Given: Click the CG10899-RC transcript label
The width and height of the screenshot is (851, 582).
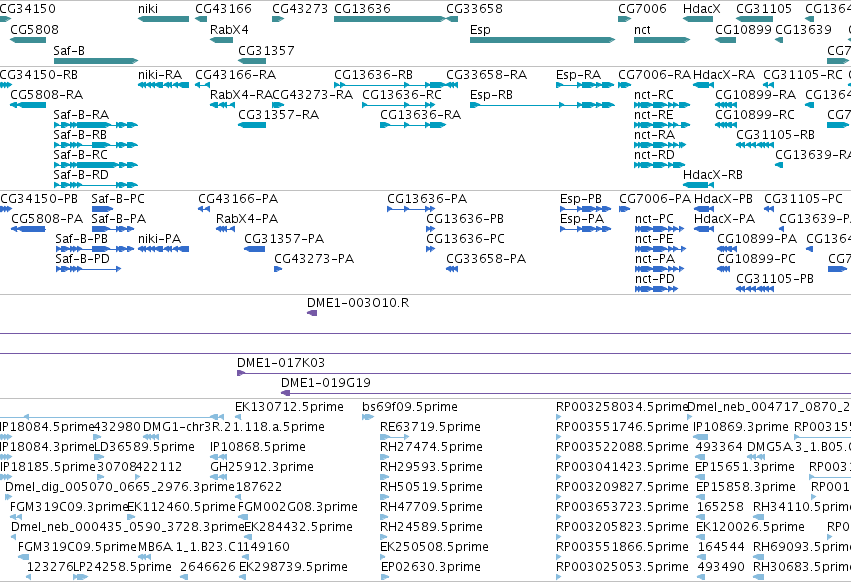Looking at the screenshot, I should pos(755,115).
